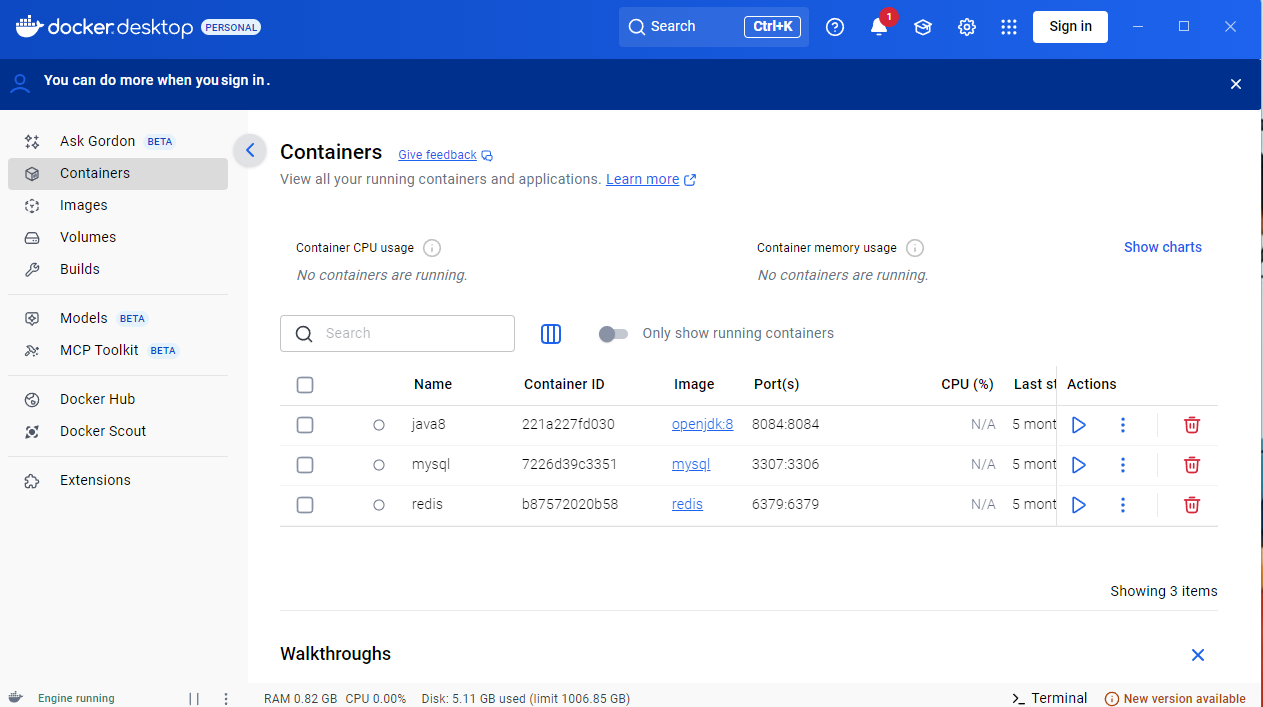
Task: Click the top bar Search field
Action: [x=714, y=27]
